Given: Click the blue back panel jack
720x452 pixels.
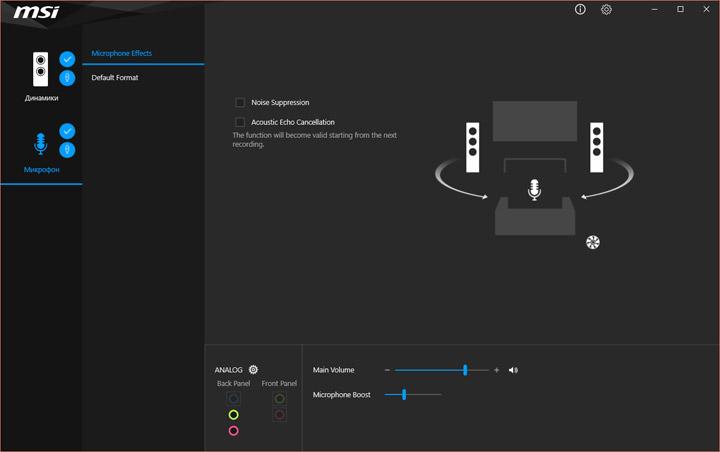Looking at the screenshot, I should (233, 399).
